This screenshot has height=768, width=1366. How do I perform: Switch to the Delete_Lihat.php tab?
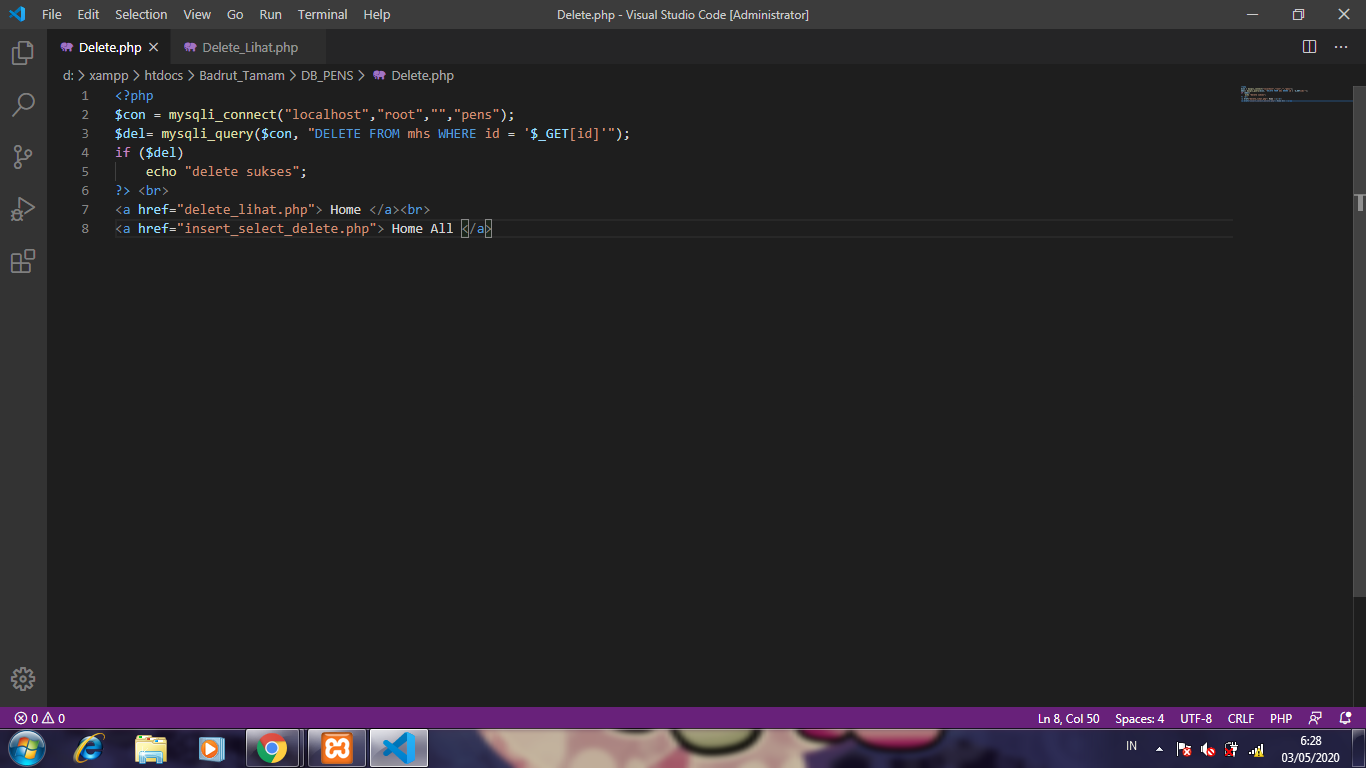click(x=250, y=47)
